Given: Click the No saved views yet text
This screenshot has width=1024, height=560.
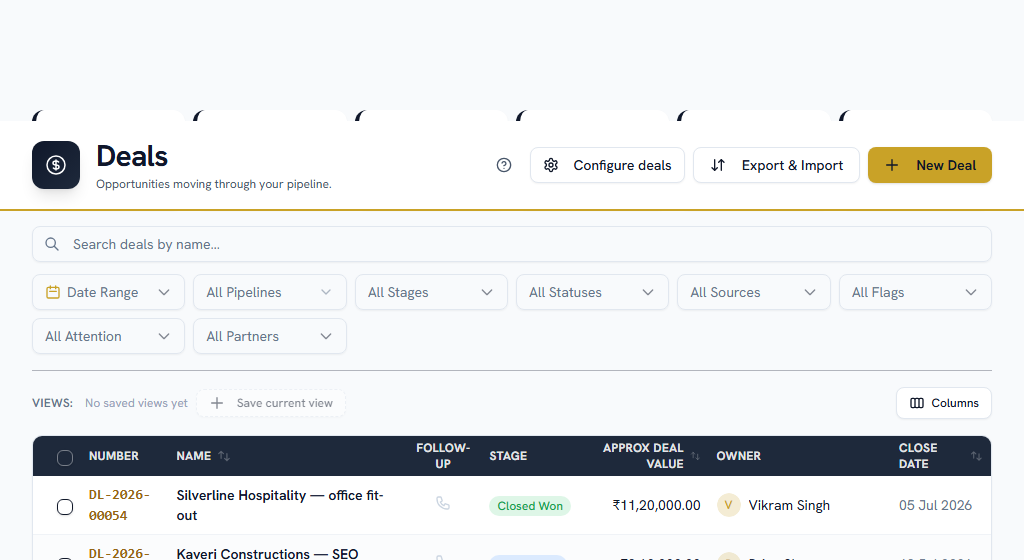Looking at the screenshot, I should coord(136,403).
